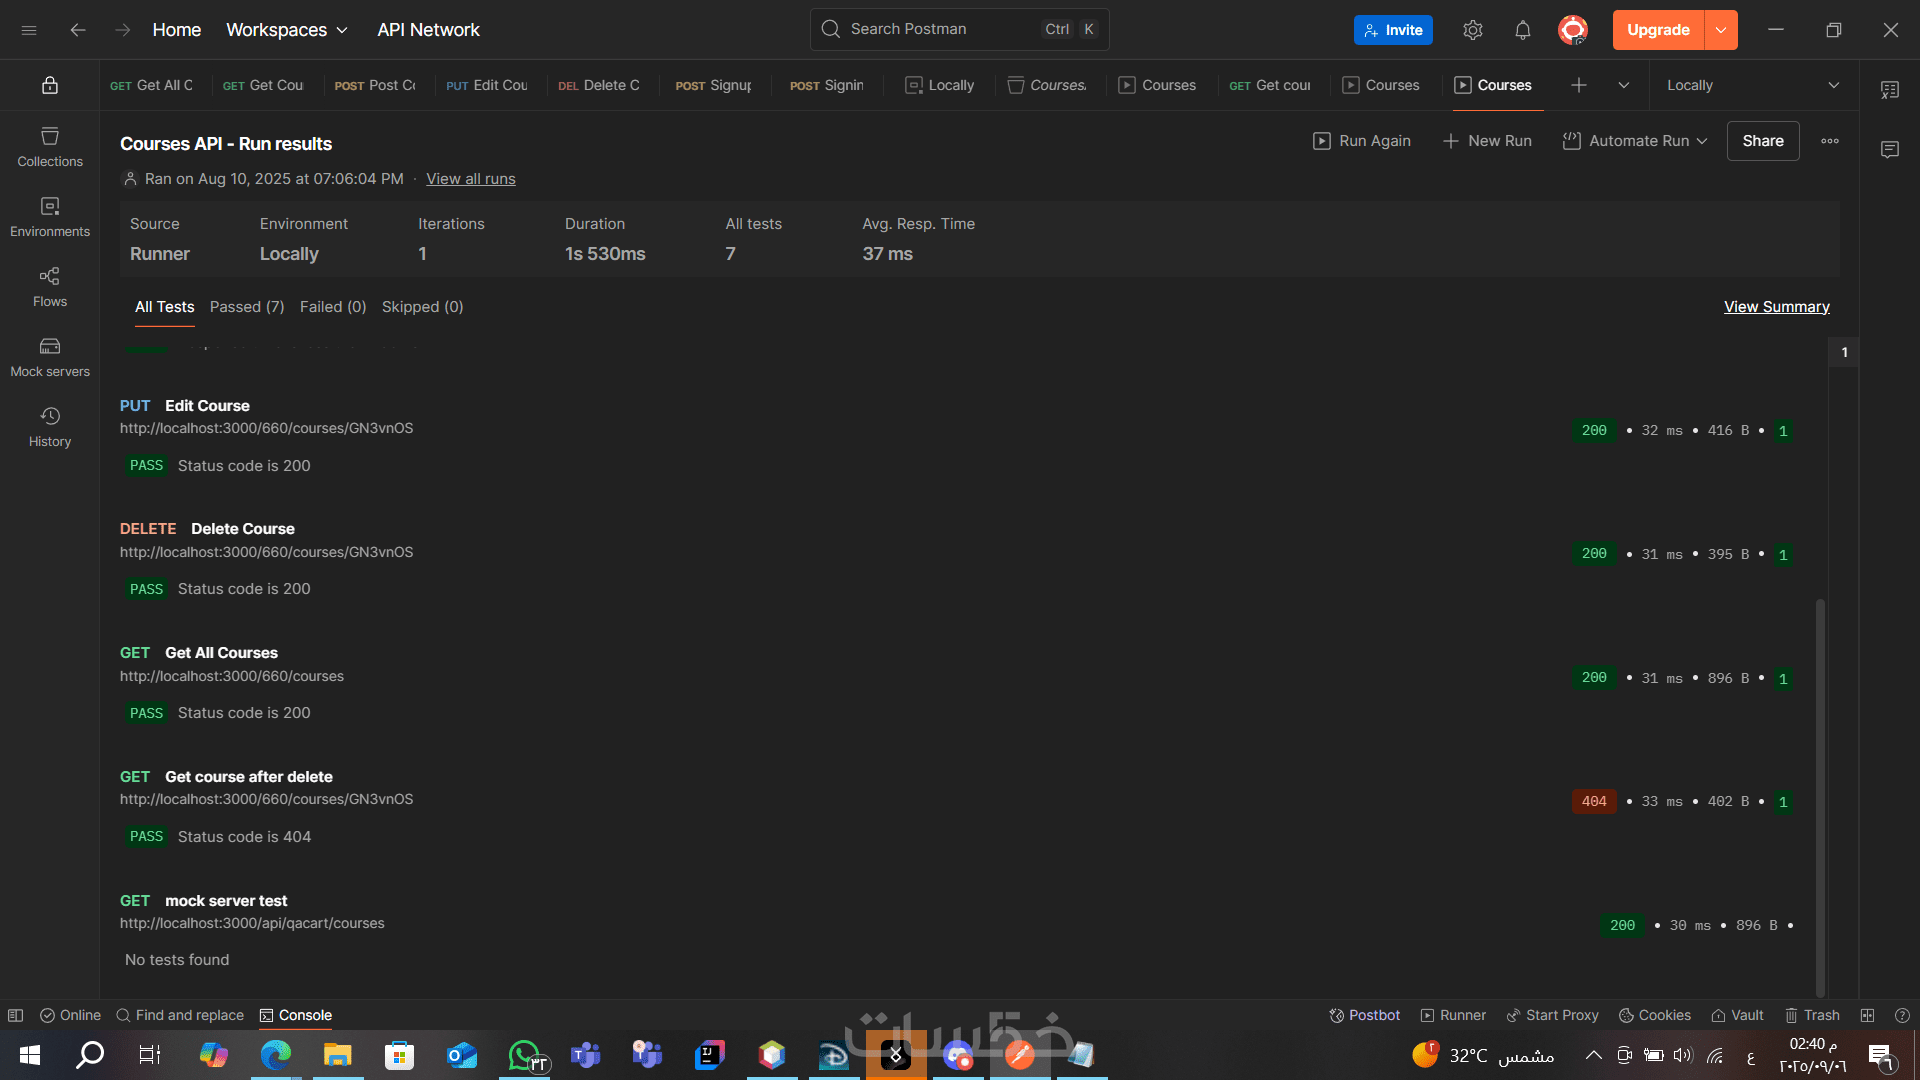Open the Environments sidebar icon
This screenshot has width=1920, height=1080.
tap(49, 216)
